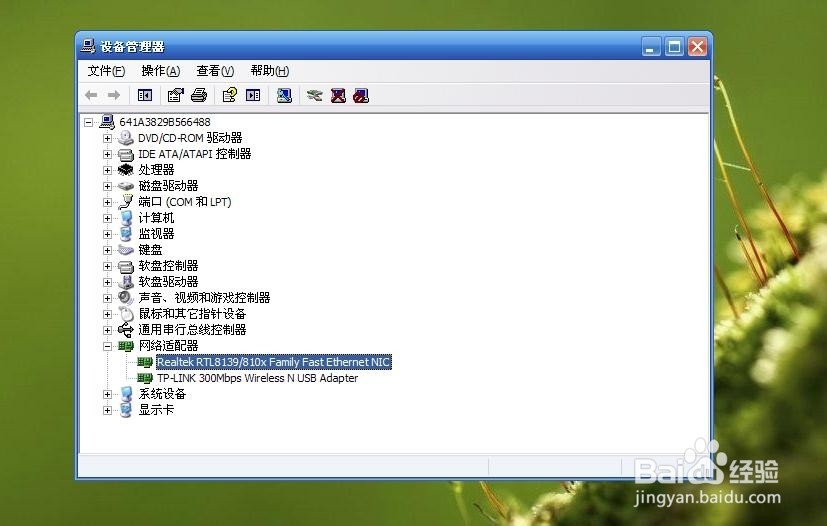Viewport: 827px width, 526px height.
Task: Click the COM and LPT ports icon
Action: (x=126, y=202)
